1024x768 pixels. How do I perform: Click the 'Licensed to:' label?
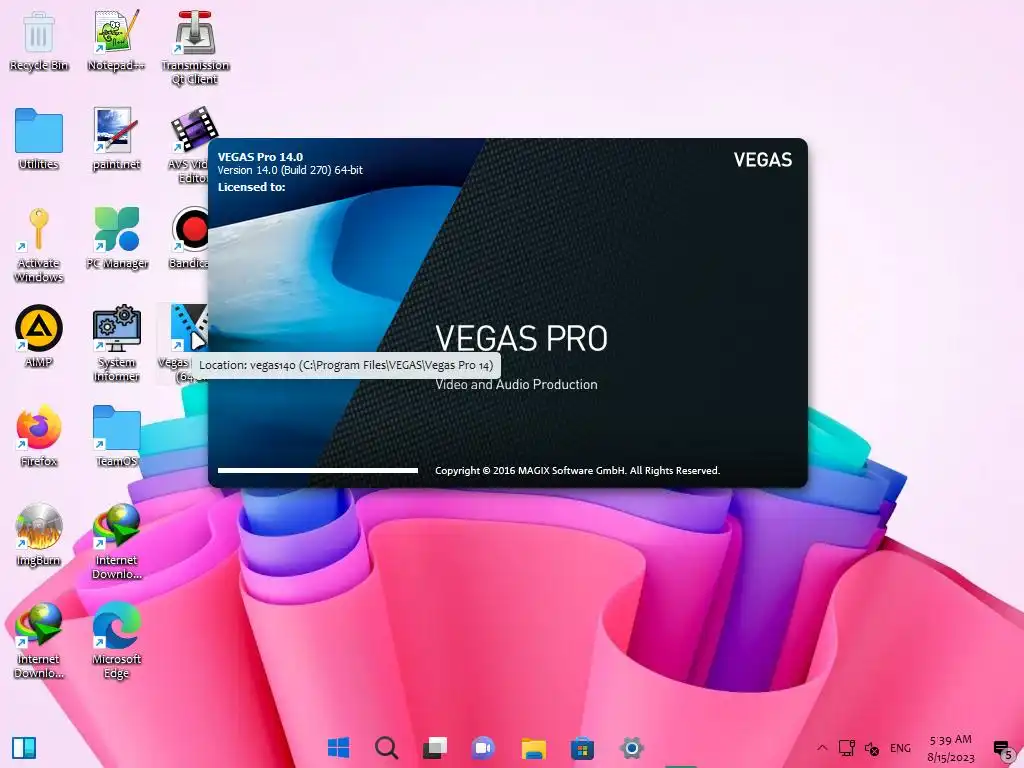pos(251,187)
